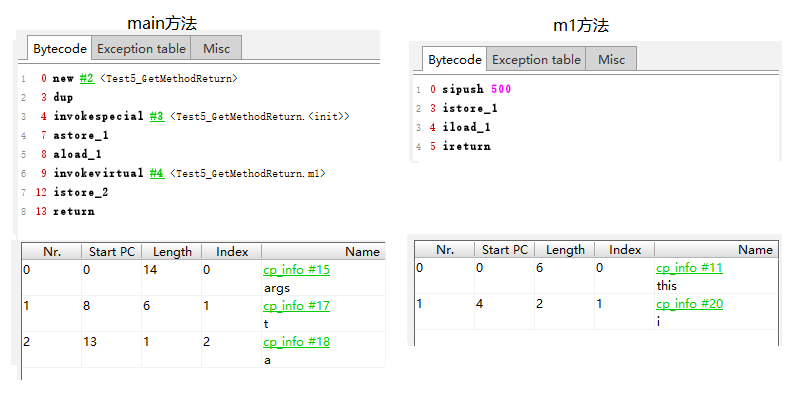Open Misc tab in m1 method panel
The width and height of the screenshot is (797, 394).
click(611, 59)
